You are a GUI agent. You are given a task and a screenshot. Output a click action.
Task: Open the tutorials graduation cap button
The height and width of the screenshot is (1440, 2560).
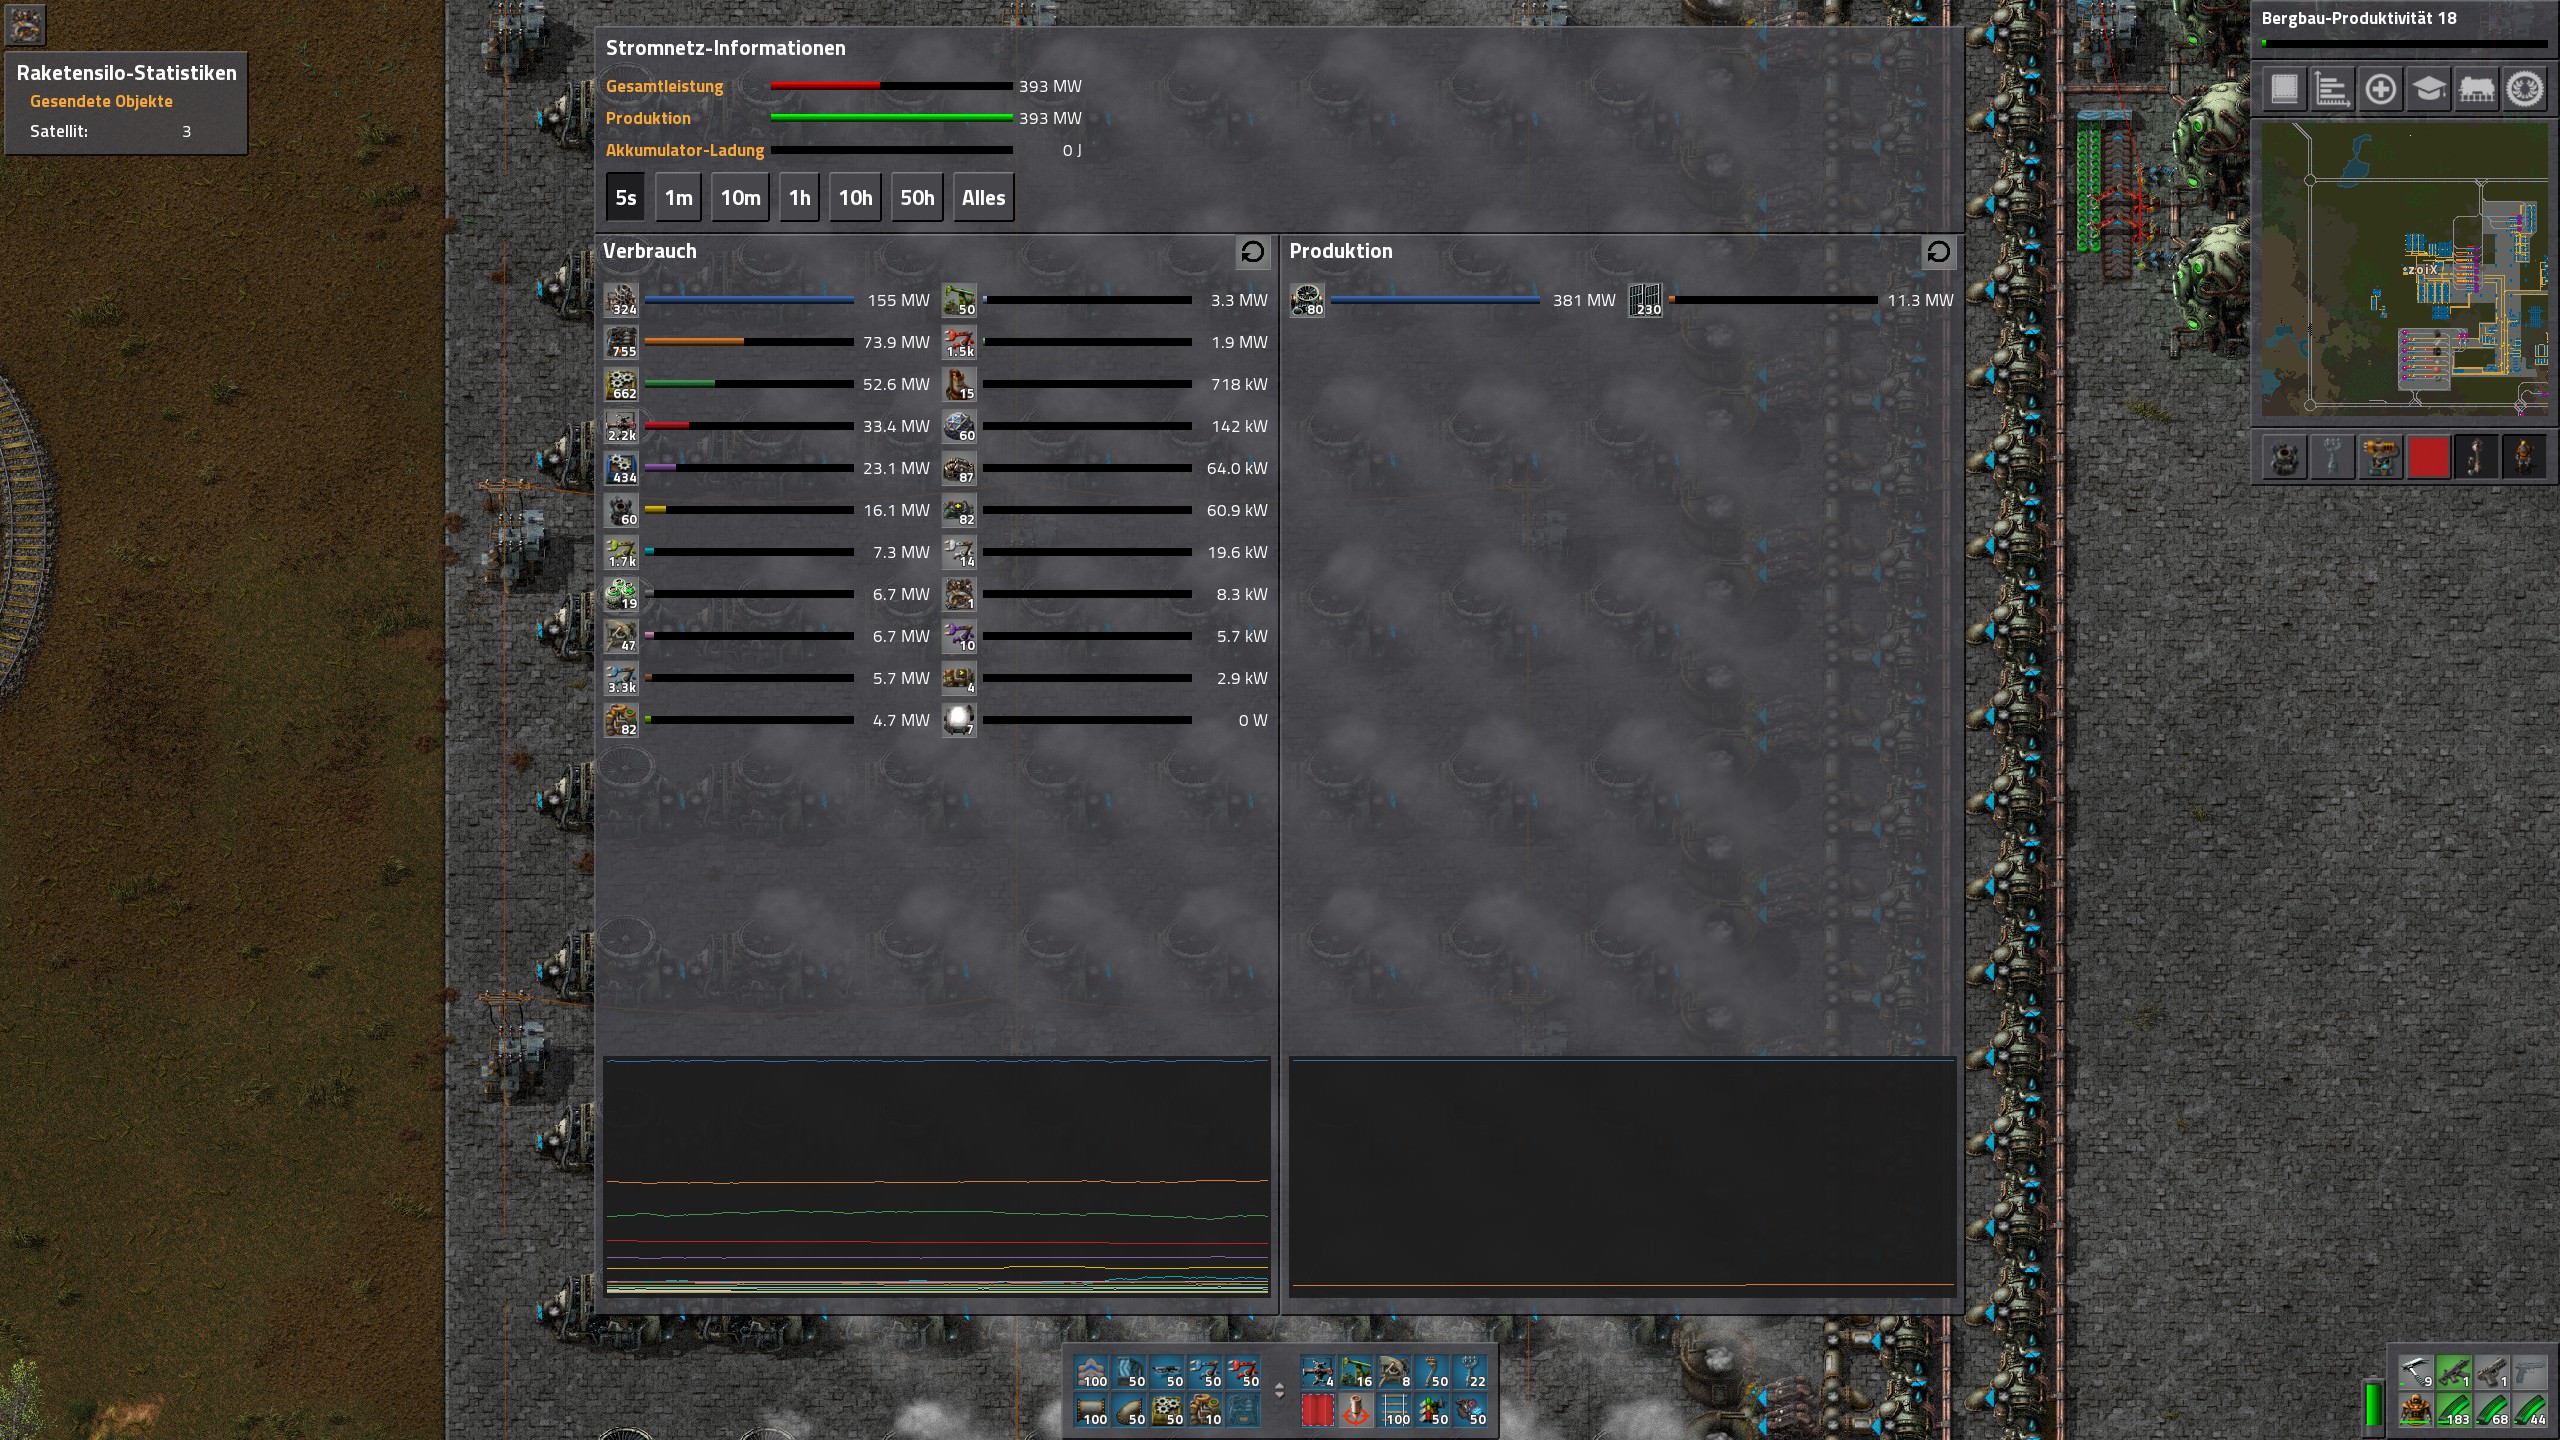(x=2428, y=89)
